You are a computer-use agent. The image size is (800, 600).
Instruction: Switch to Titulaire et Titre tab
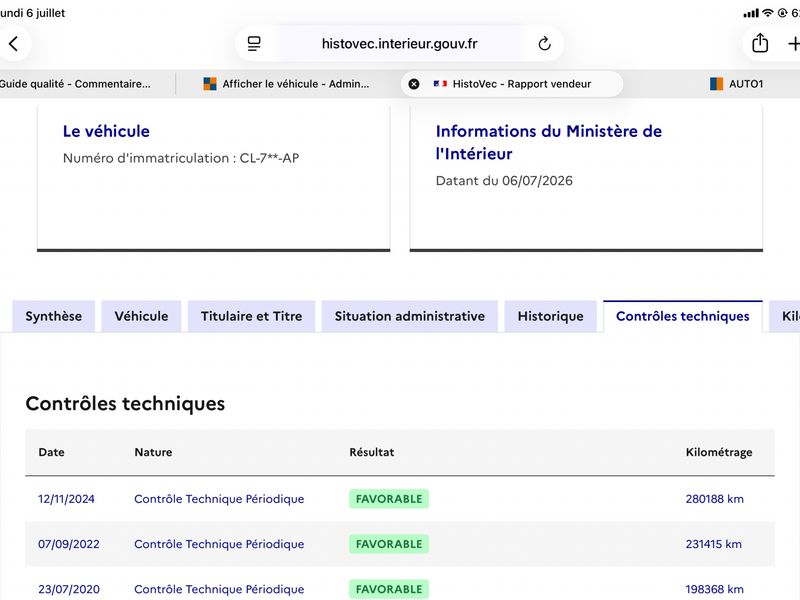pyautogui.click(x=252, y=316)
